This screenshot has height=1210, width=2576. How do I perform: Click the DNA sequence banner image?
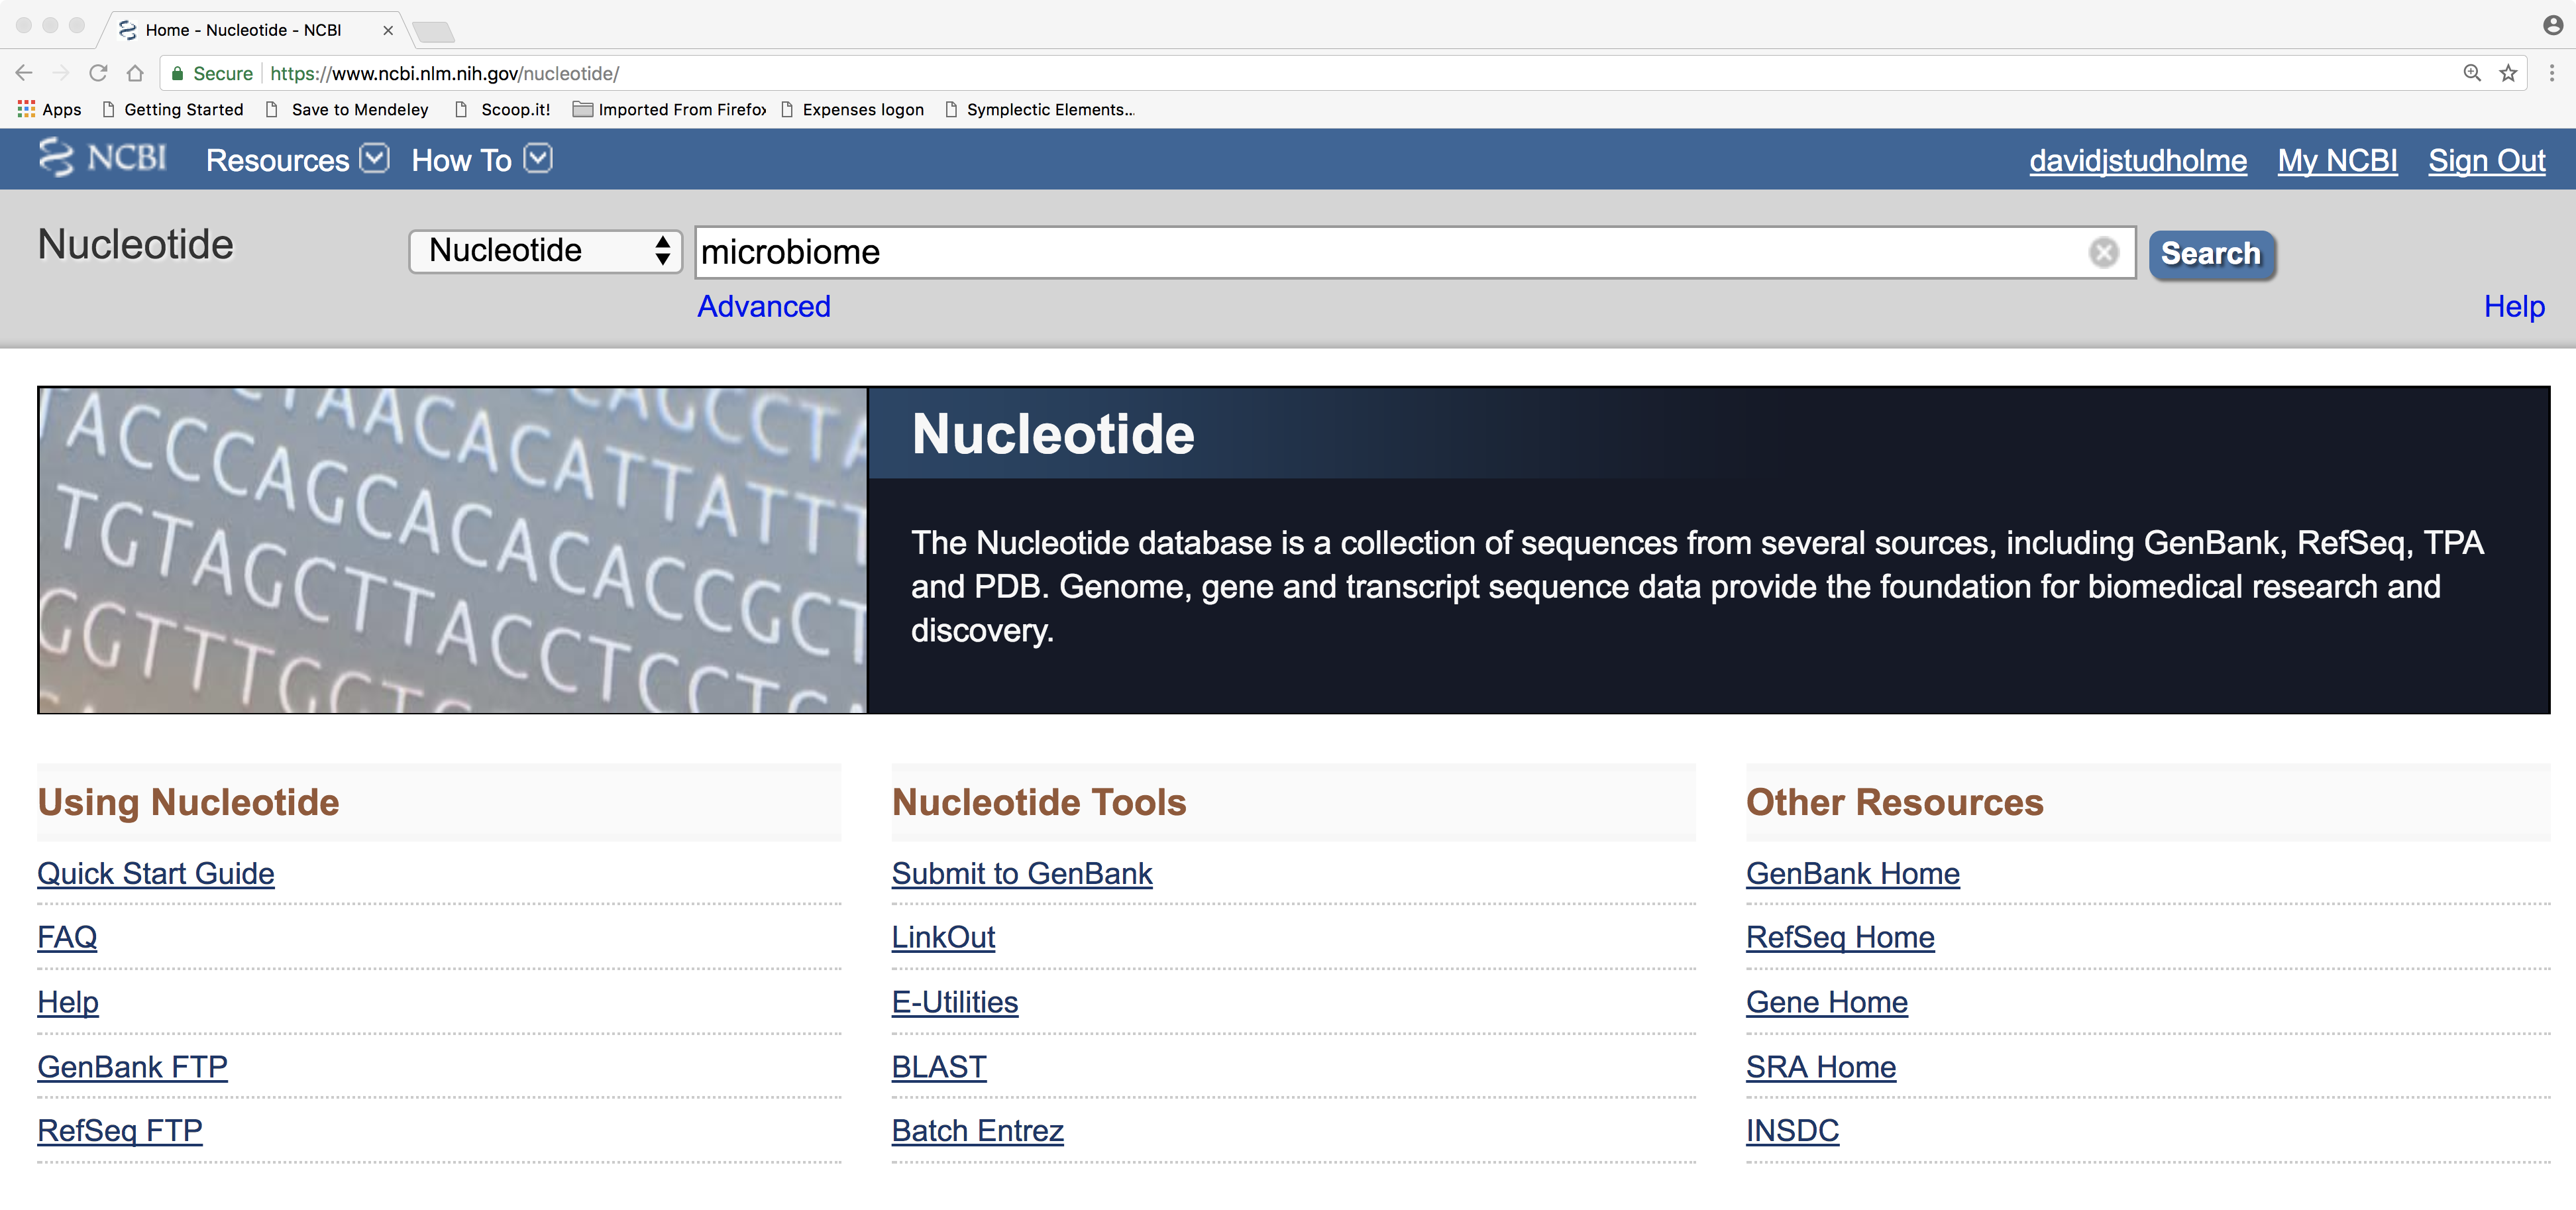452,550
